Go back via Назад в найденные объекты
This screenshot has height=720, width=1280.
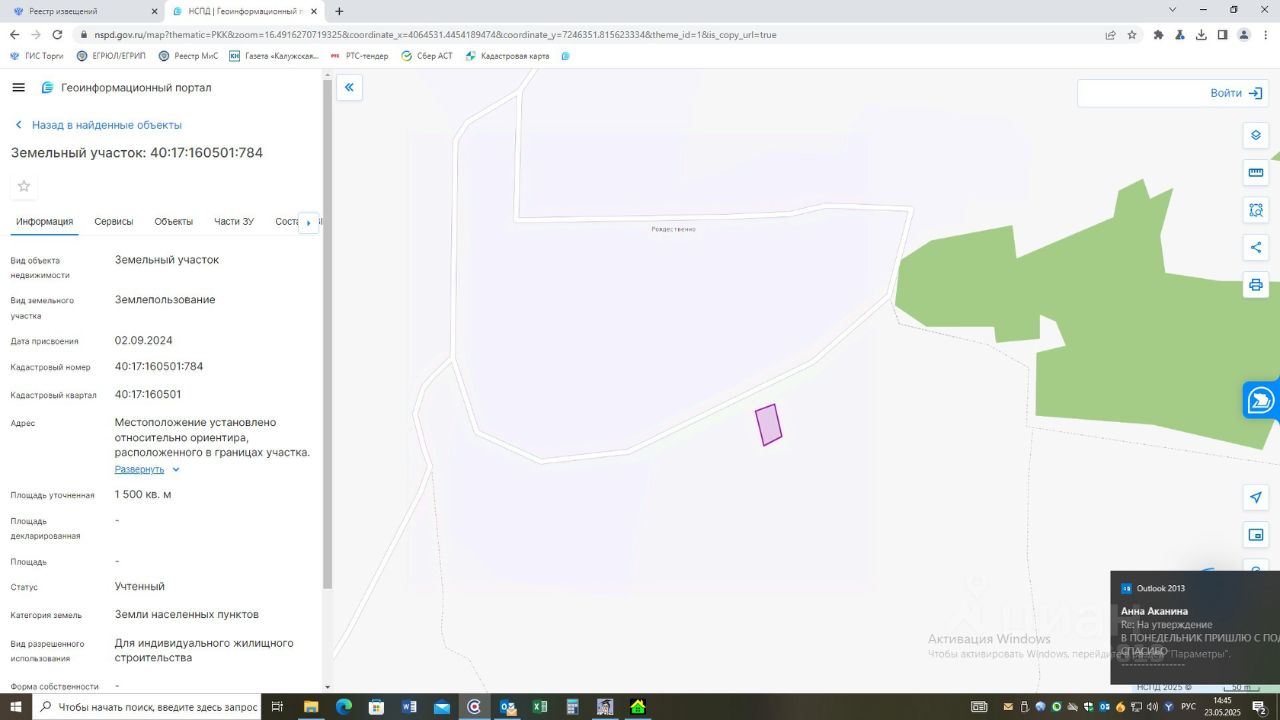click(97, 125)
